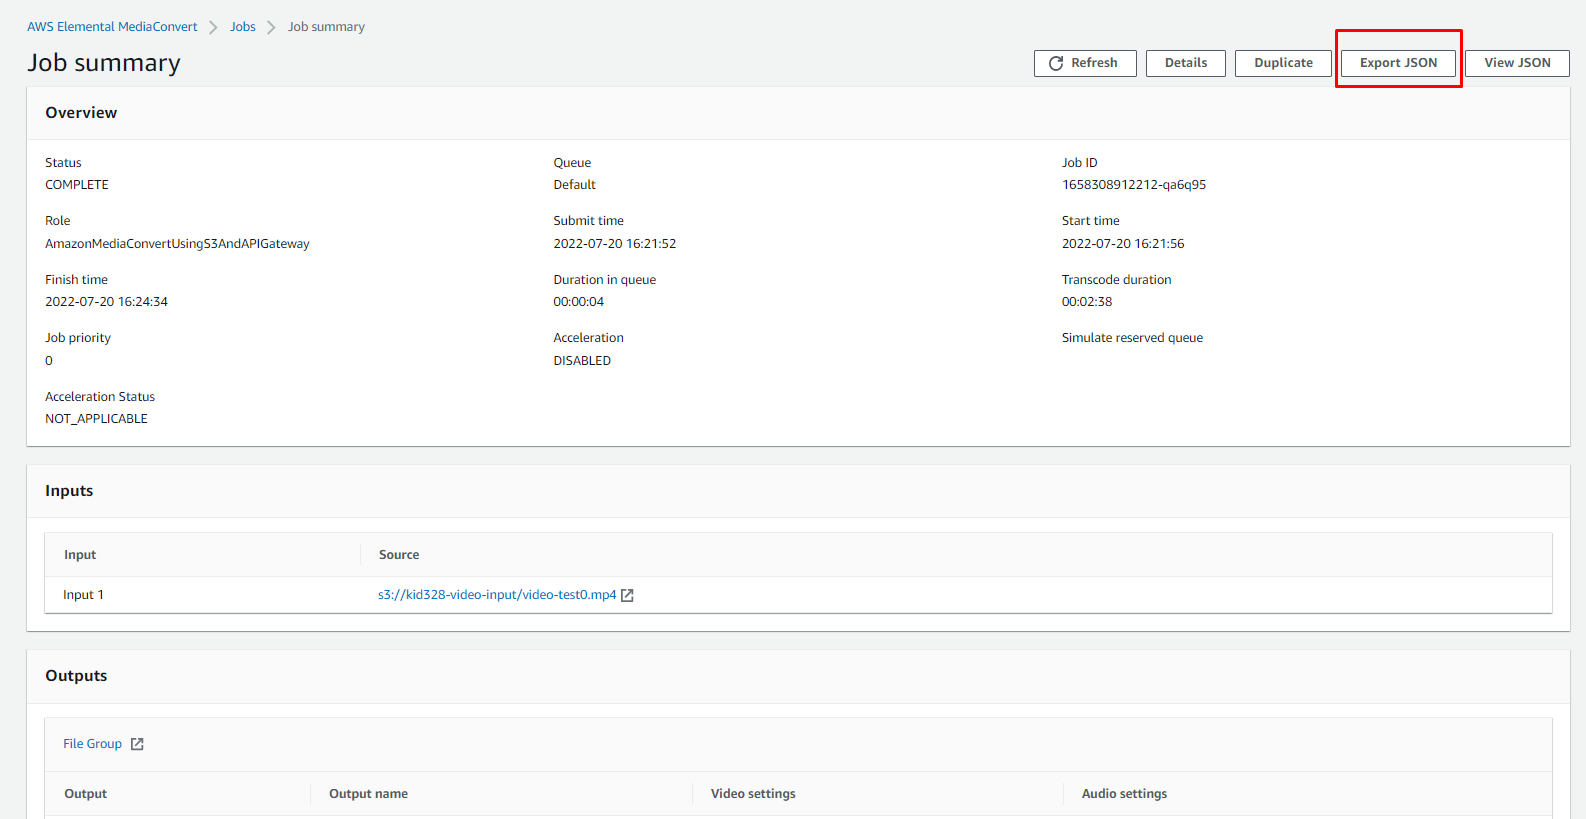
Task: Duplicate this job
Action: click(1283, 63)
